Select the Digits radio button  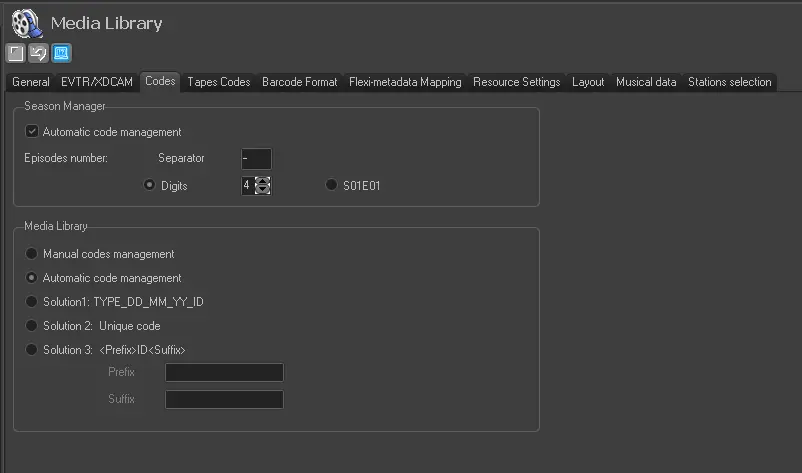pos(150,185)
